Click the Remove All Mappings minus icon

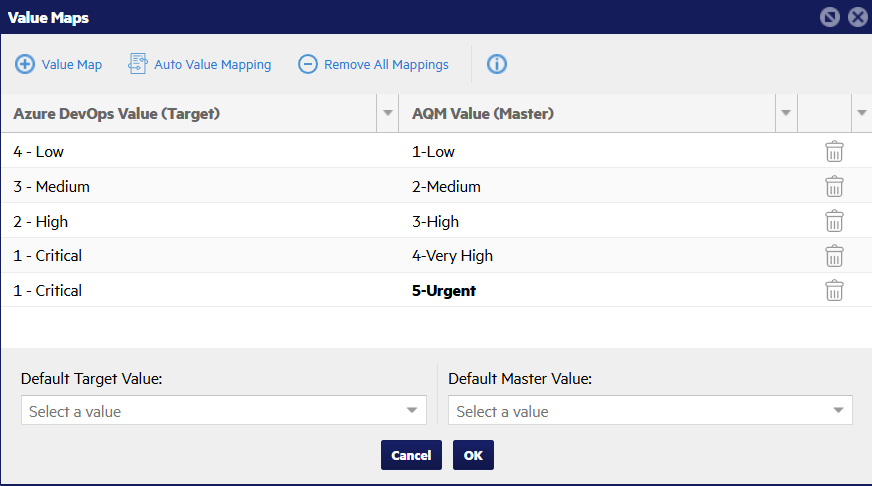pyautogui.click(x=308, y=65)
